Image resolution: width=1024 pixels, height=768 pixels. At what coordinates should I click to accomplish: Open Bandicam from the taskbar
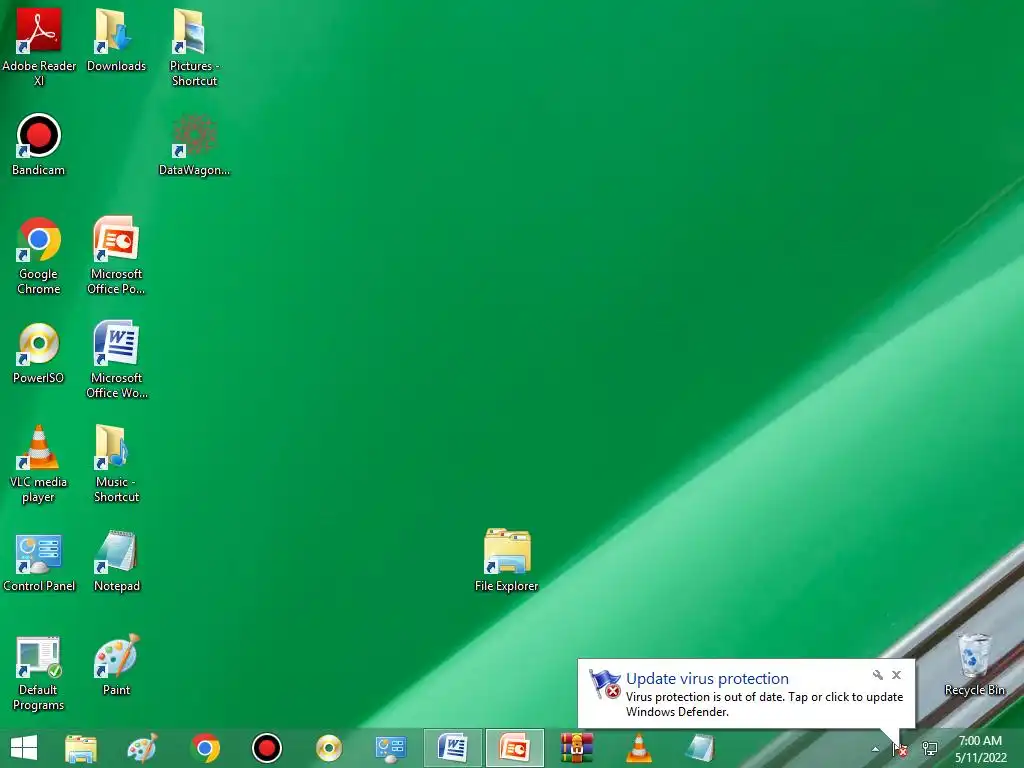(x=266, y=748)
